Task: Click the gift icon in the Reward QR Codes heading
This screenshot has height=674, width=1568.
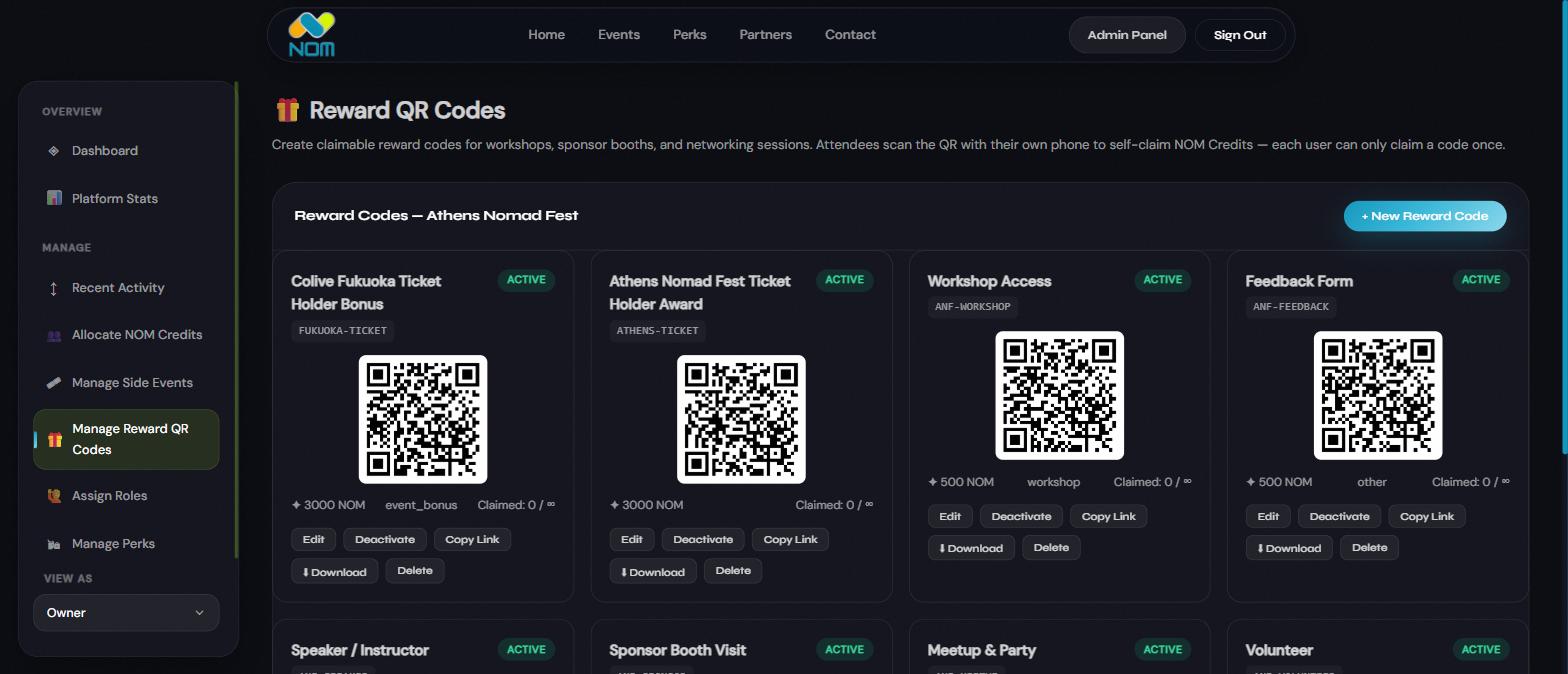Action: [x=288, y=110]
